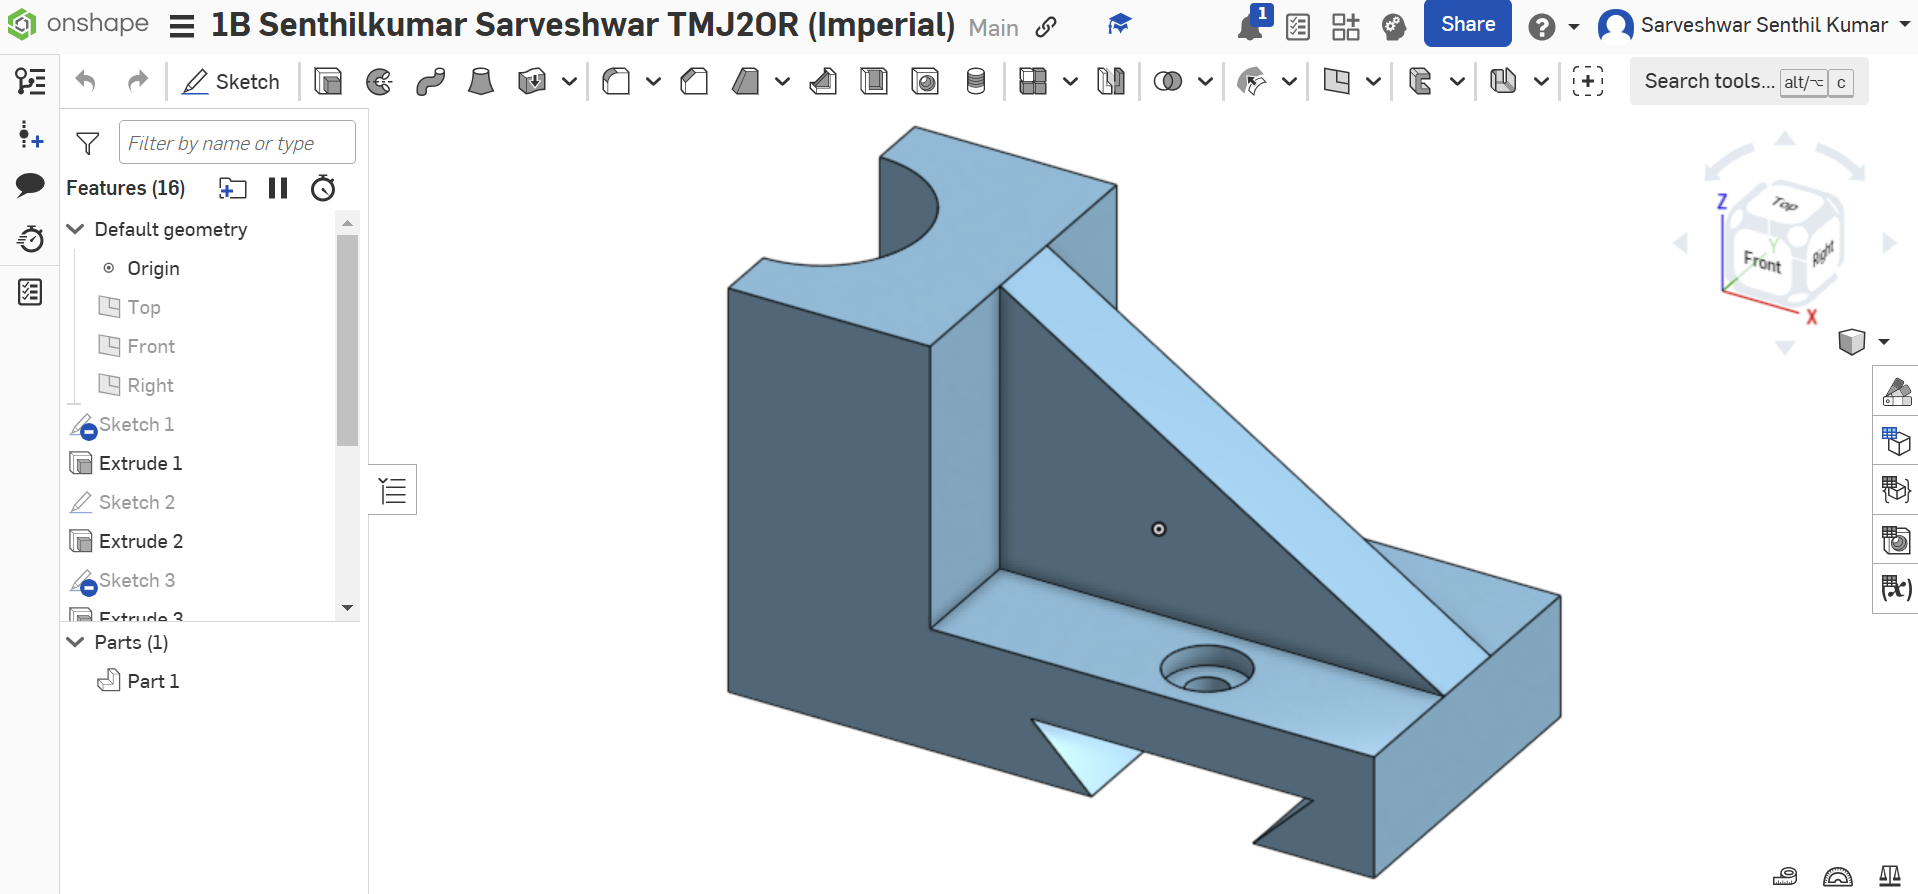Image resolution: width=1918 pixels, height=894 pixels.
Task: Collapse the Default geometry group
Action: [x=75, y=229]
